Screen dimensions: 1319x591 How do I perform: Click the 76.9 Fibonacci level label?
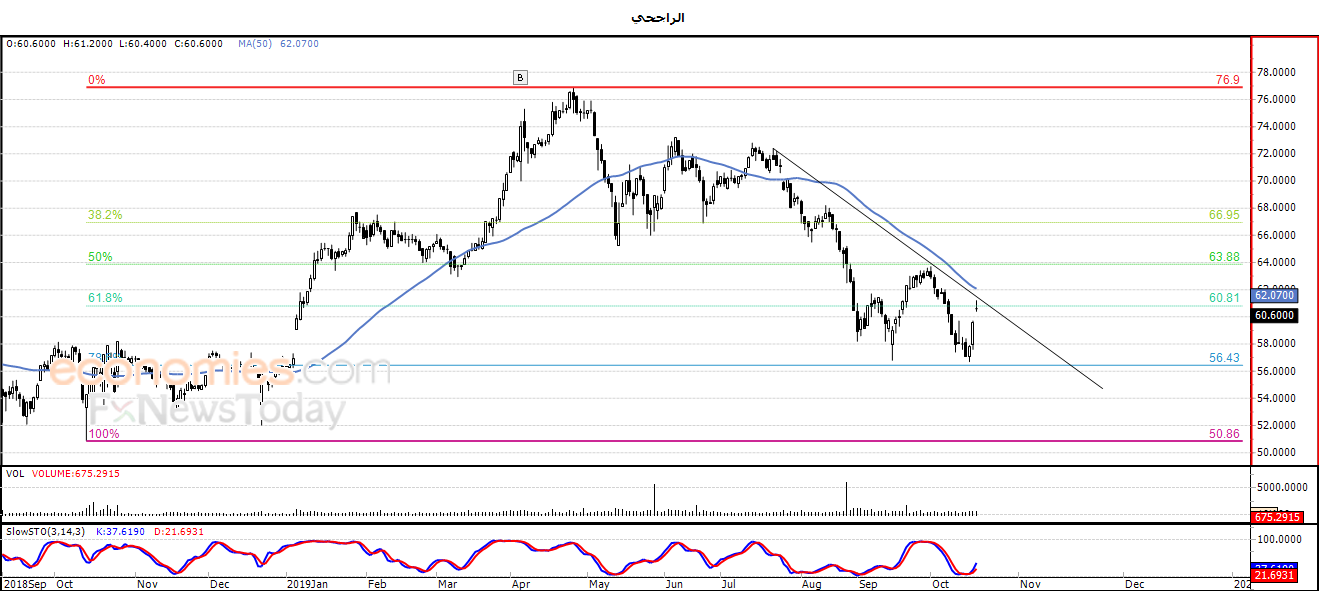[1228, 80]
